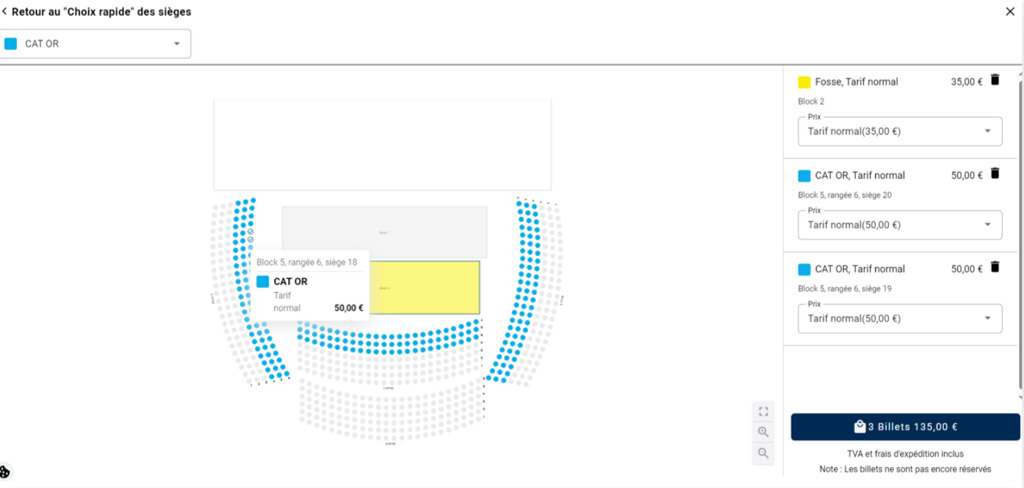Open cookie settings icon
This screenshot has height=488, width=1024.
pos(5,472)
